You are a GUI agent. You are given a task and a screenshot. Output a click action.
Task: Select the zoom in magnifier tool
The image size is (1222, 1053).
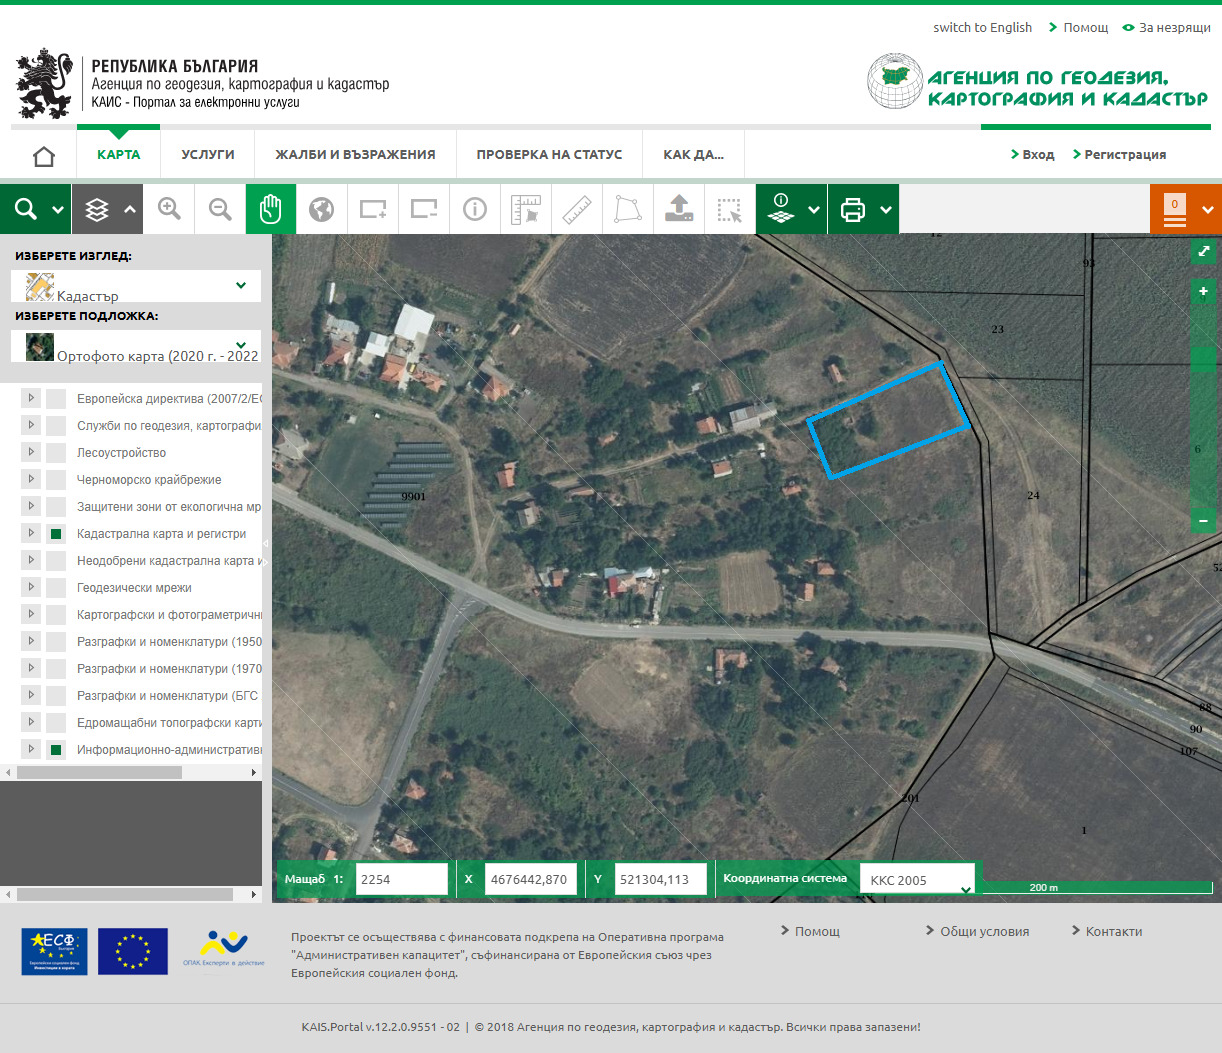point(170,209)
